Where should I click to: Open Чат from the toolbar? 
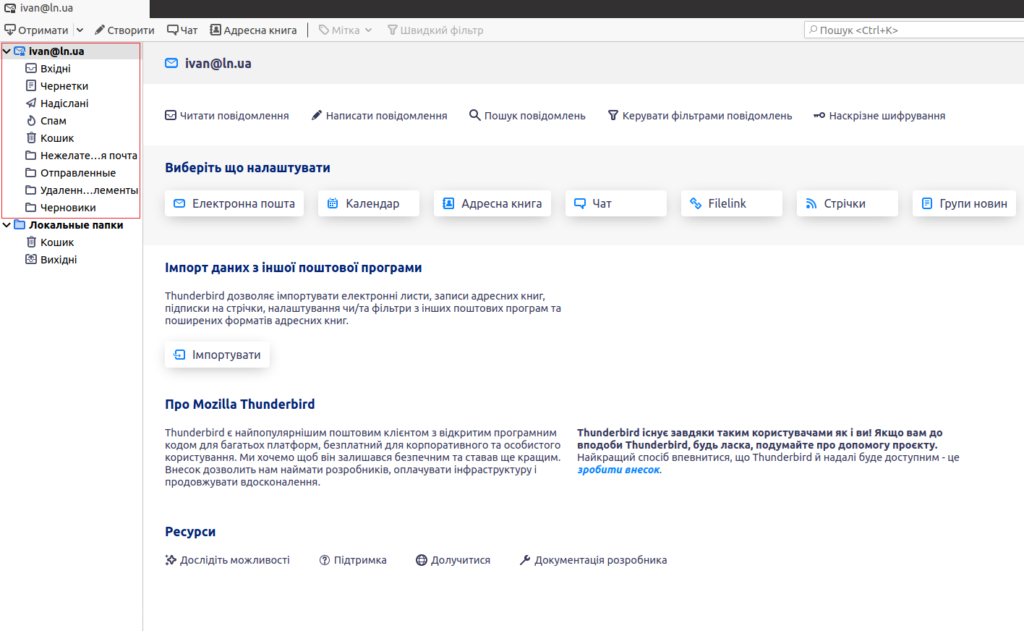pos(182,30)
